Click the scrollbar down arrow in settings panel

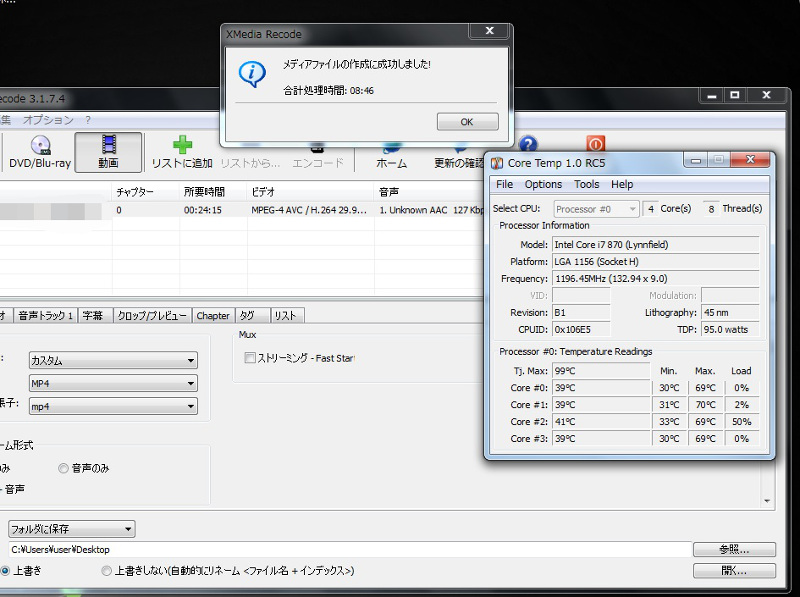[x=767, y=501]
